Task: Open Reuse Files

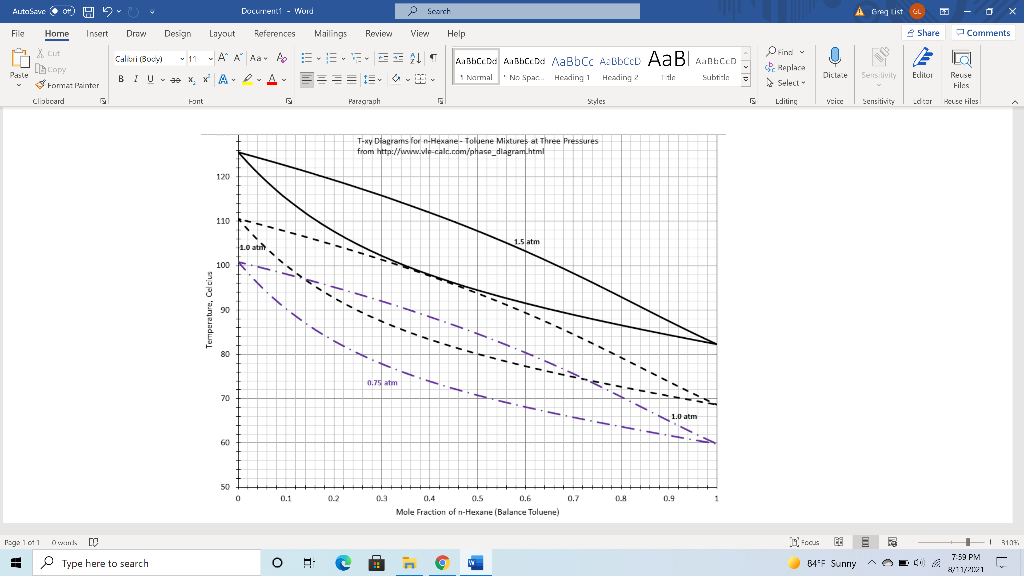Action: click(x=962, y=65)
